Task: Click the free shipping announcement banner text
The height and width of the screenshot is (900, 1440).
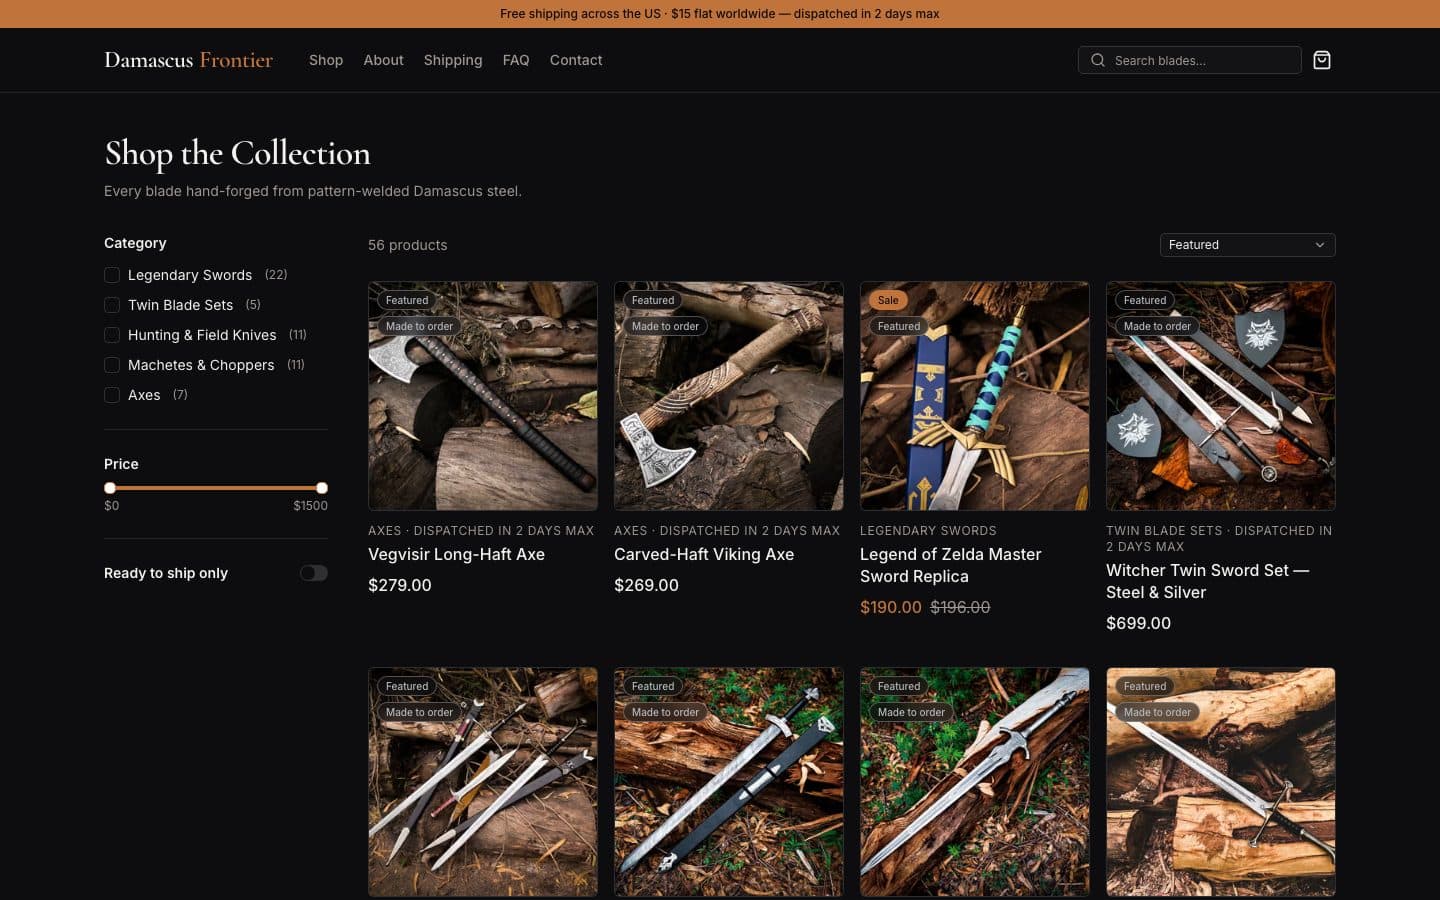Action: (720, 14)
